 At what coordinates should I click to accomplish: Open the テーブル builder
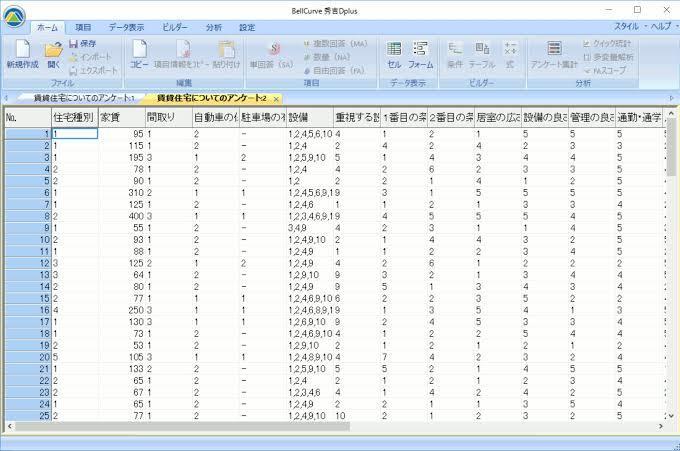[482, 55]
